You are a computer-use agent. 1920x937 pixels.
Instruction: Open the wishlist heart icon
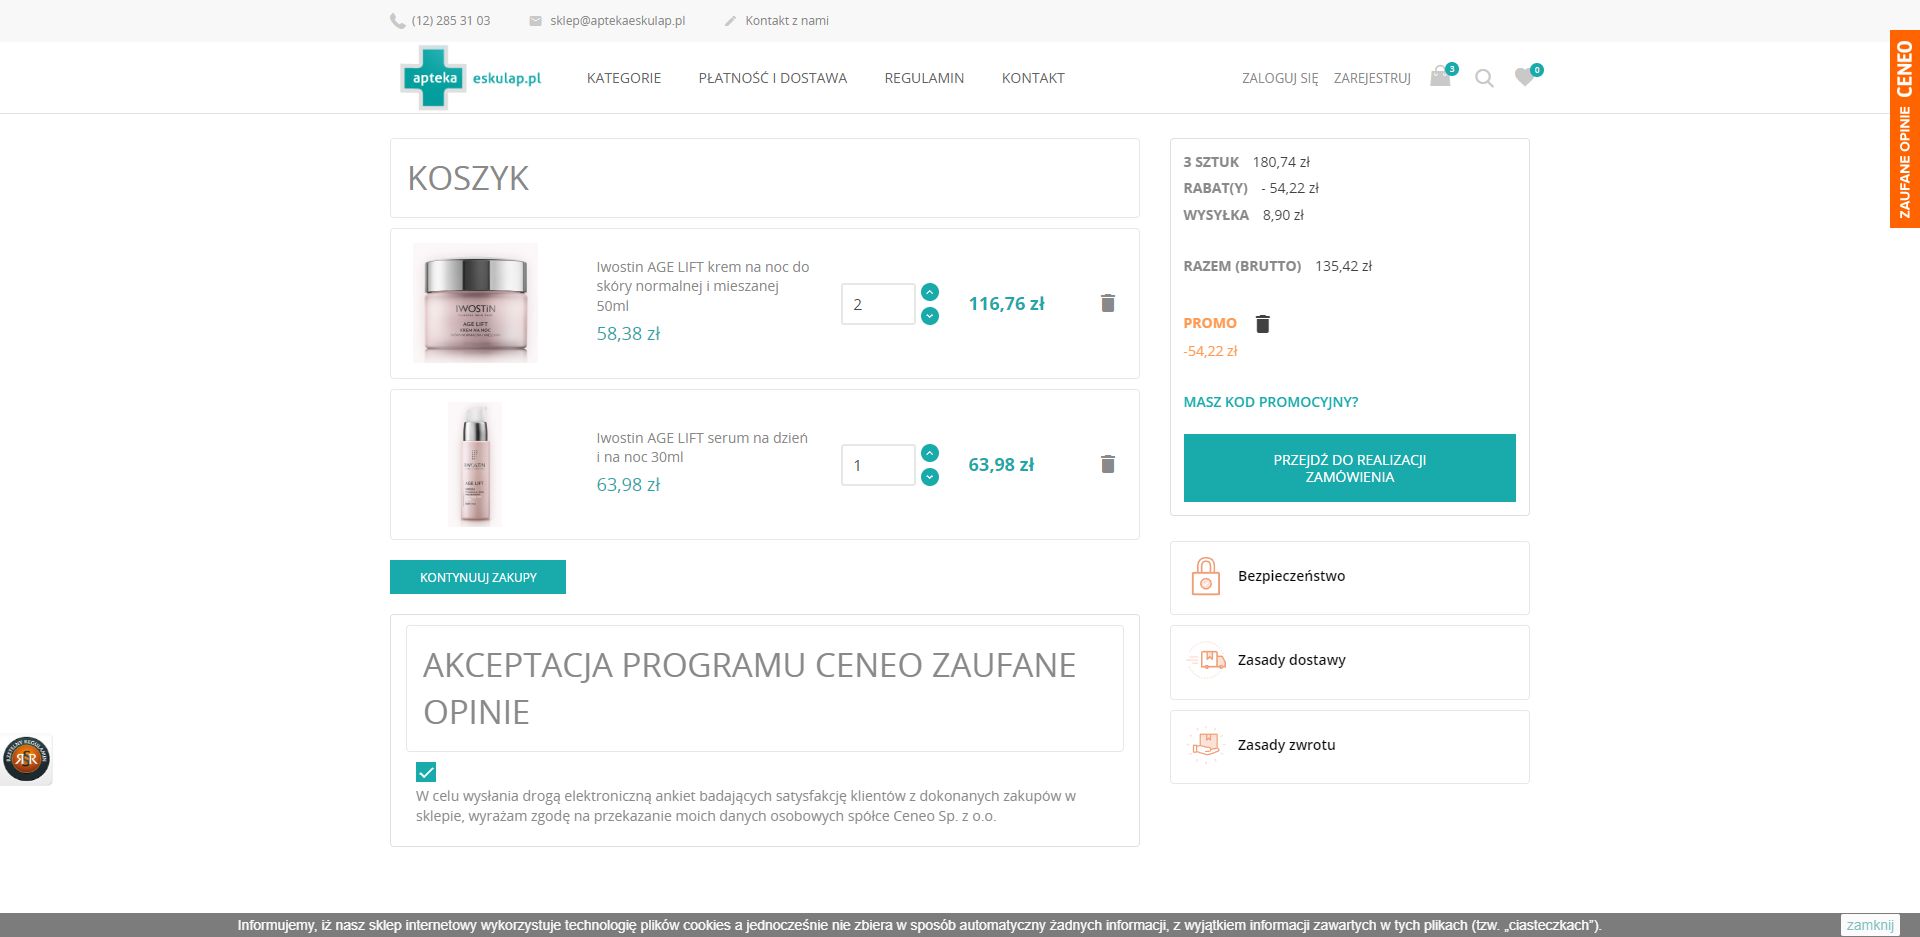tap(1524, 77)
